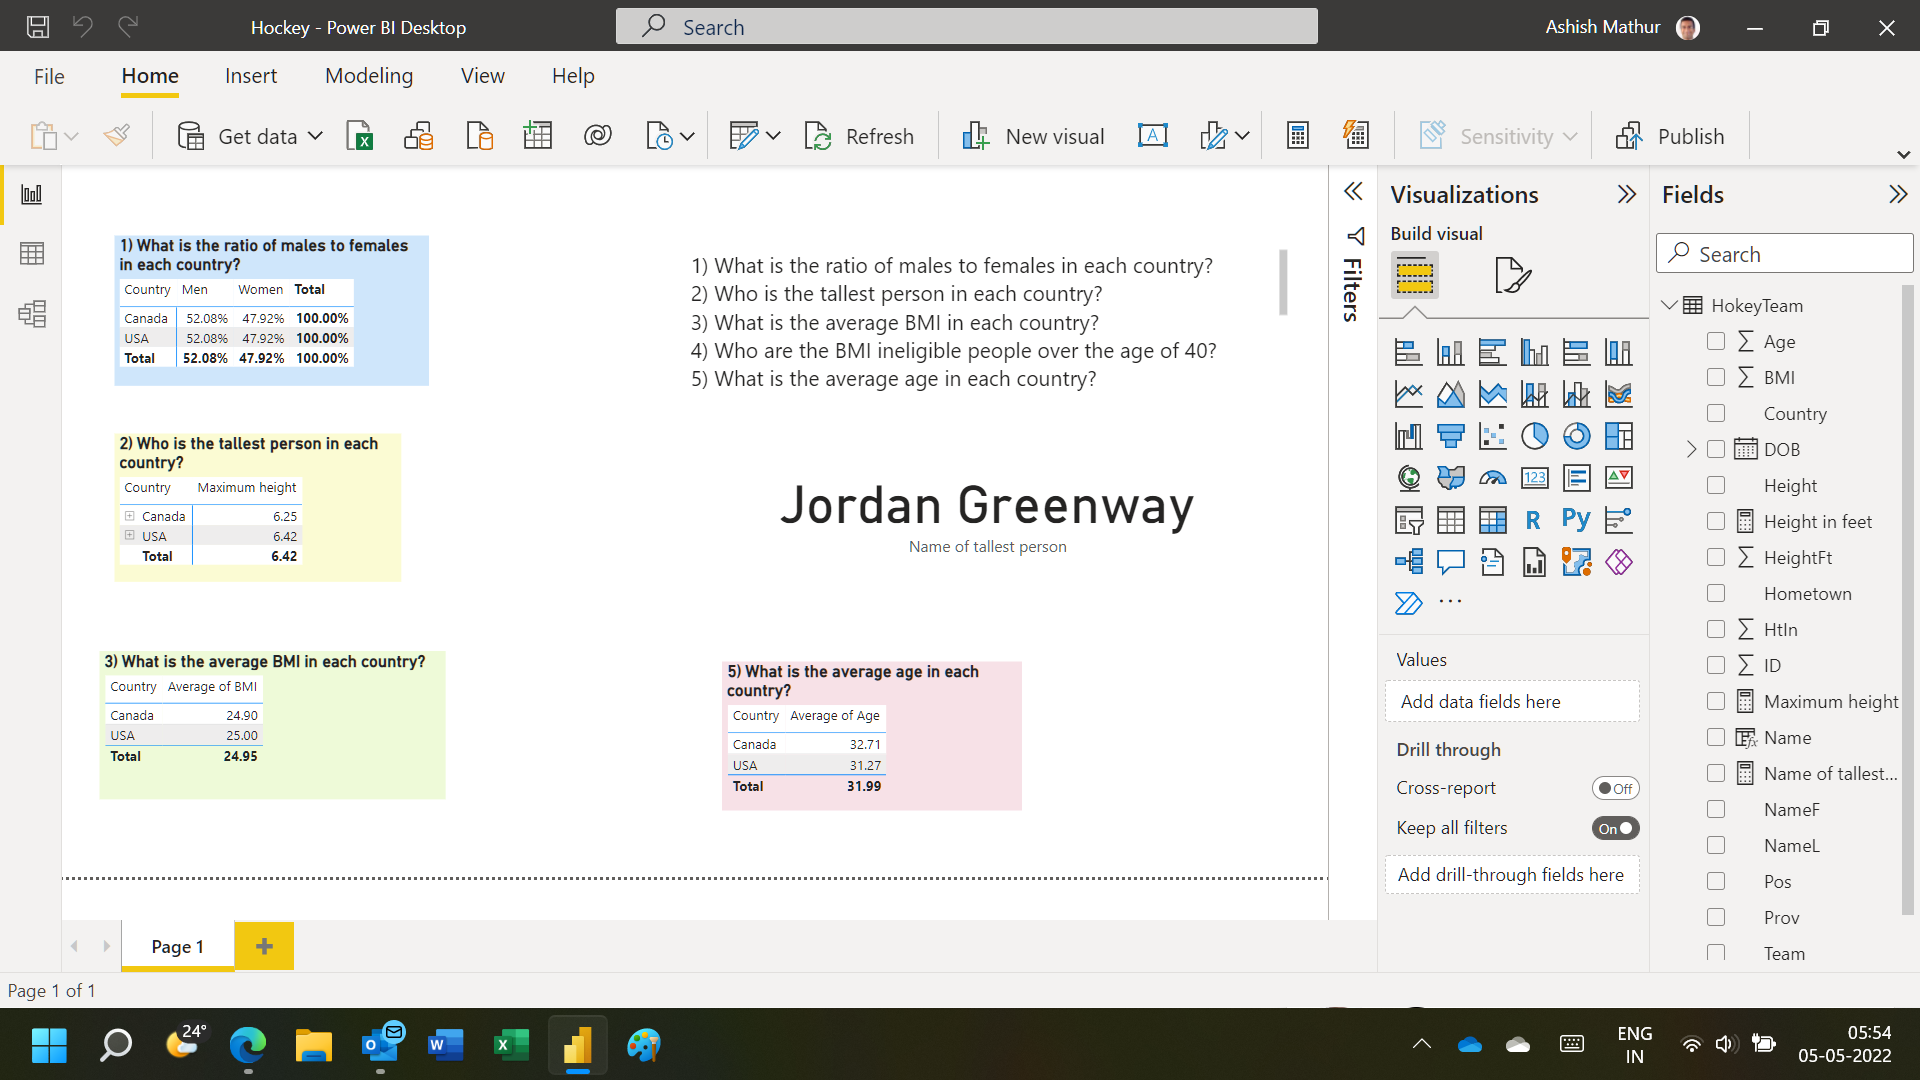Switch to Model view in left sidebar
Screen dimensions: 1920x1080
tap(32, 314)
